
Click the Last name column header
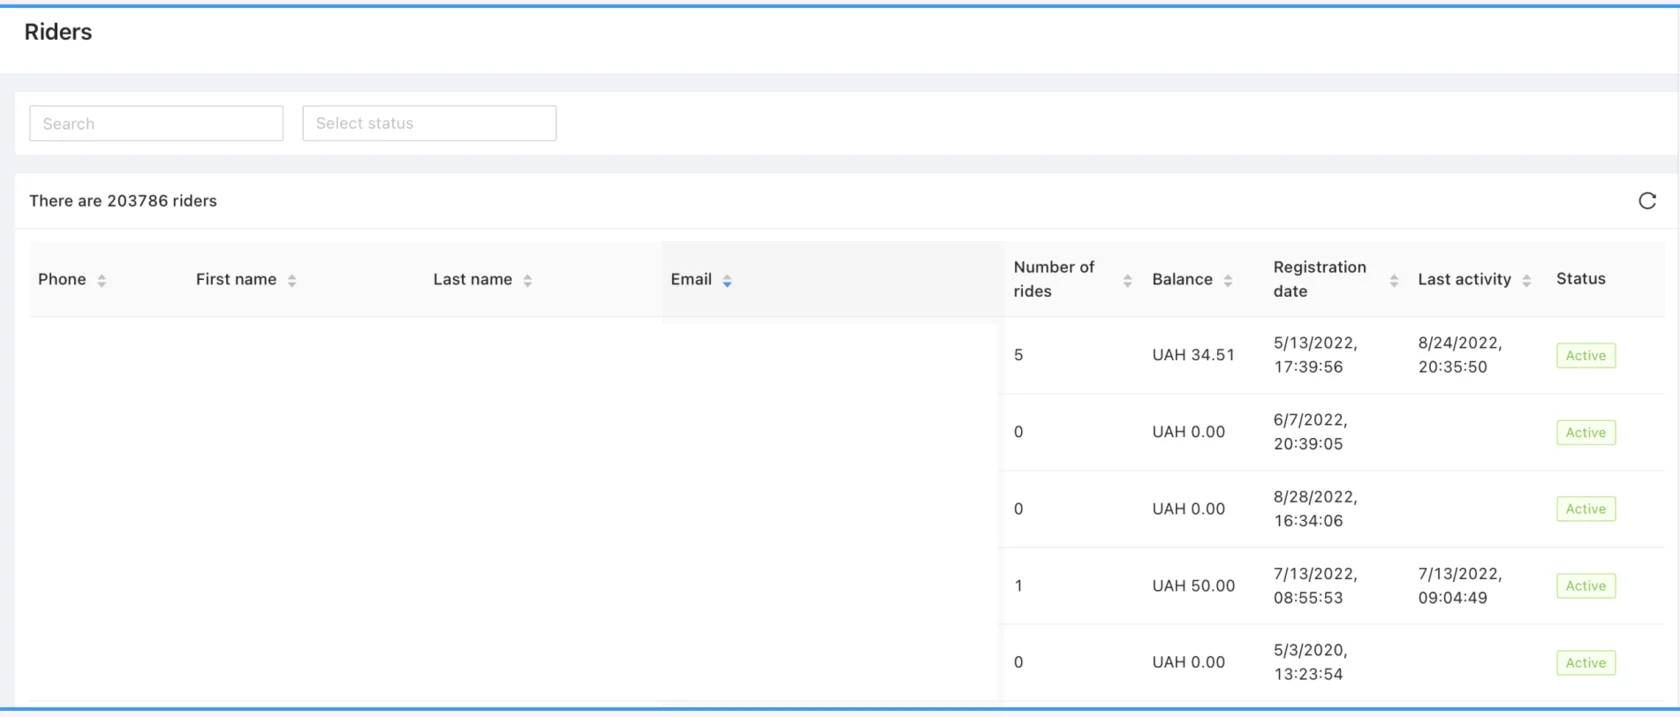point(473,279)
